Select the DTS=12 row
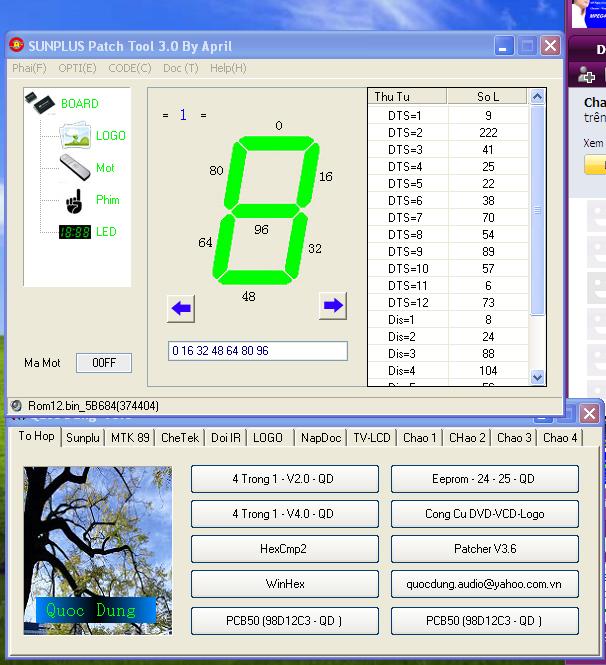Viewport: 606px width, 665px height. (x=448, y=302)
